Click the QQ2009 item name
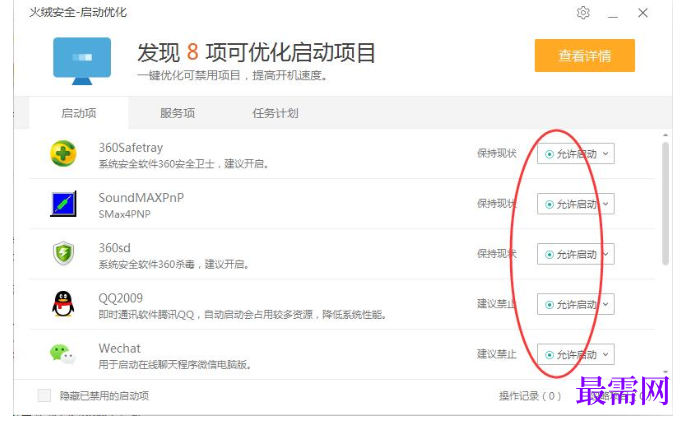This screenshot has height=422, width=688. click(x=121, y=298)
